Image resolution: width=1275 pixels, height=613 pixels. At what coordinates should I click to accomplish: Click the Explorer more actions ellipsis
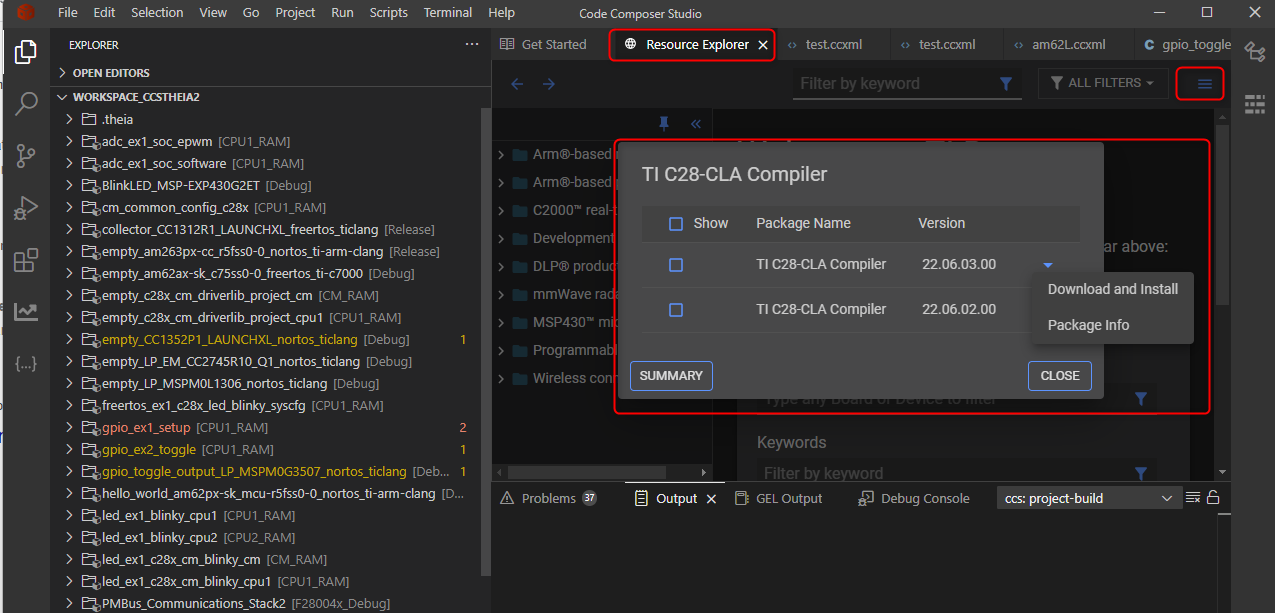point(472,45)
